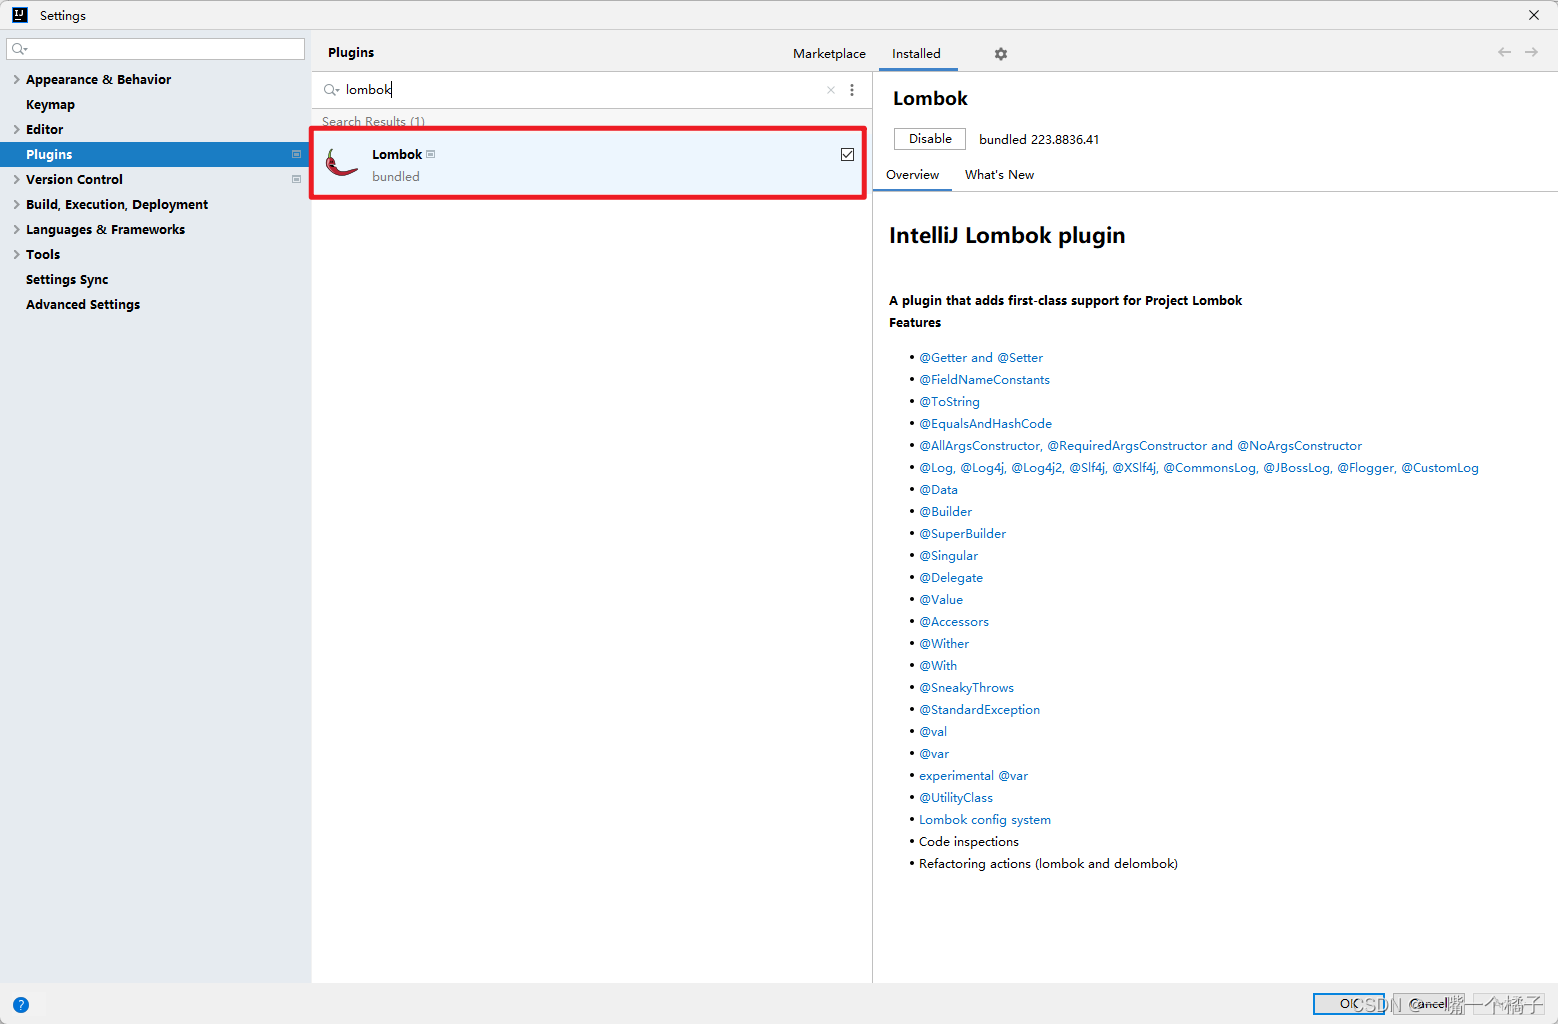This screenshot has height=1024, width=1558.
Task: Click the 'Search Results (1)' label
Action: (x=373, y=122)
